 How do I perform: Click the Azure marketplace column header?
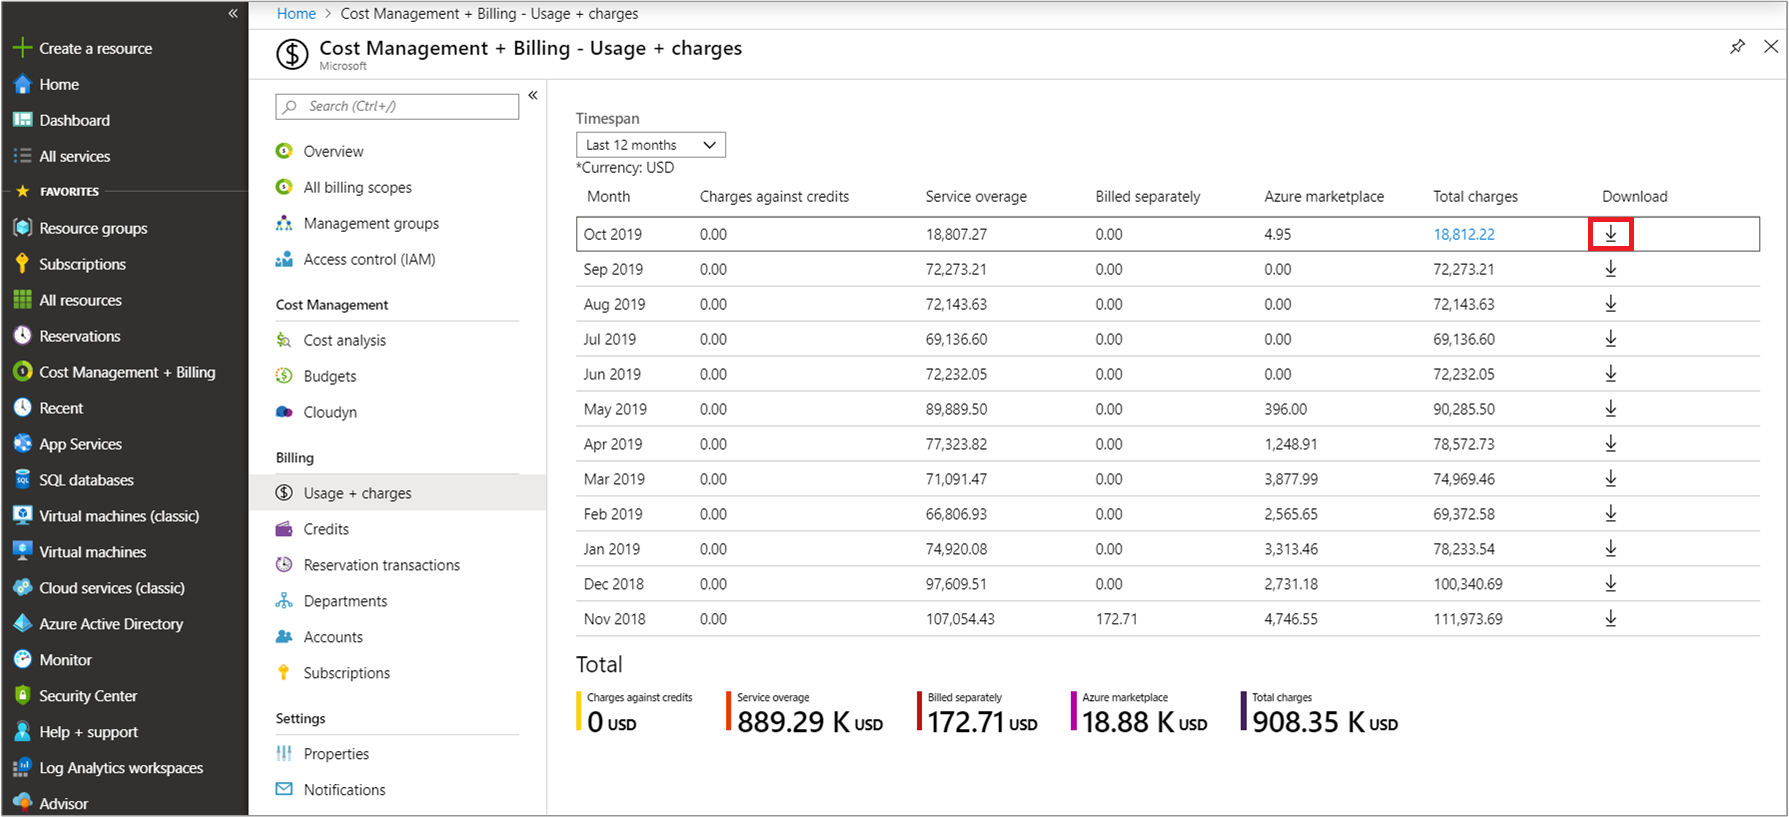[x=1324, y=196]
